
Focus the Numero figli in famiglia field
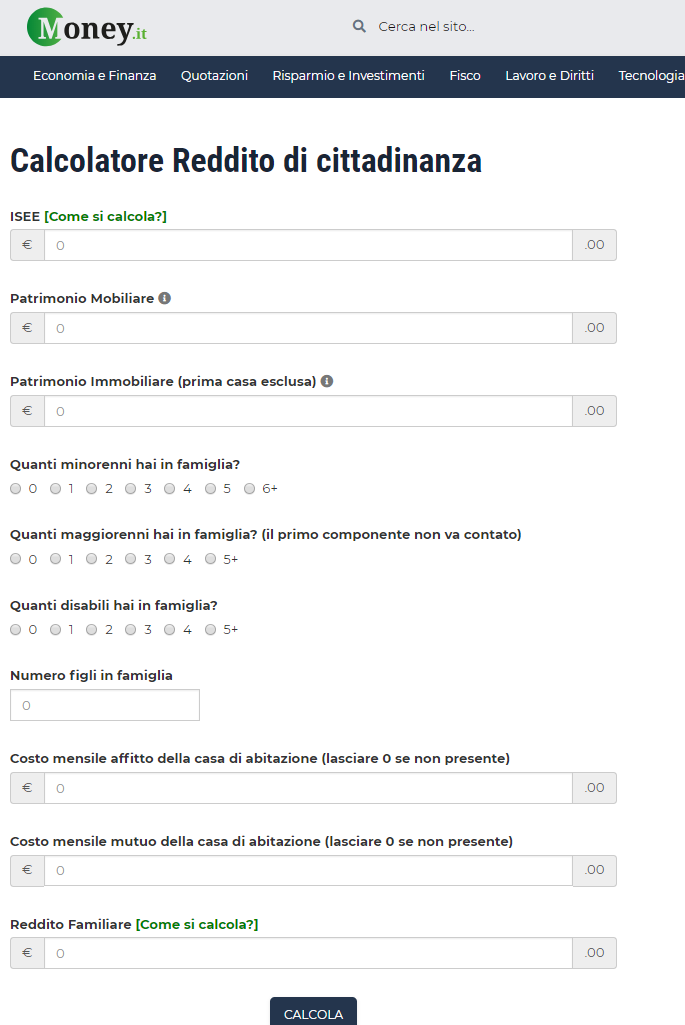[105, 705]
